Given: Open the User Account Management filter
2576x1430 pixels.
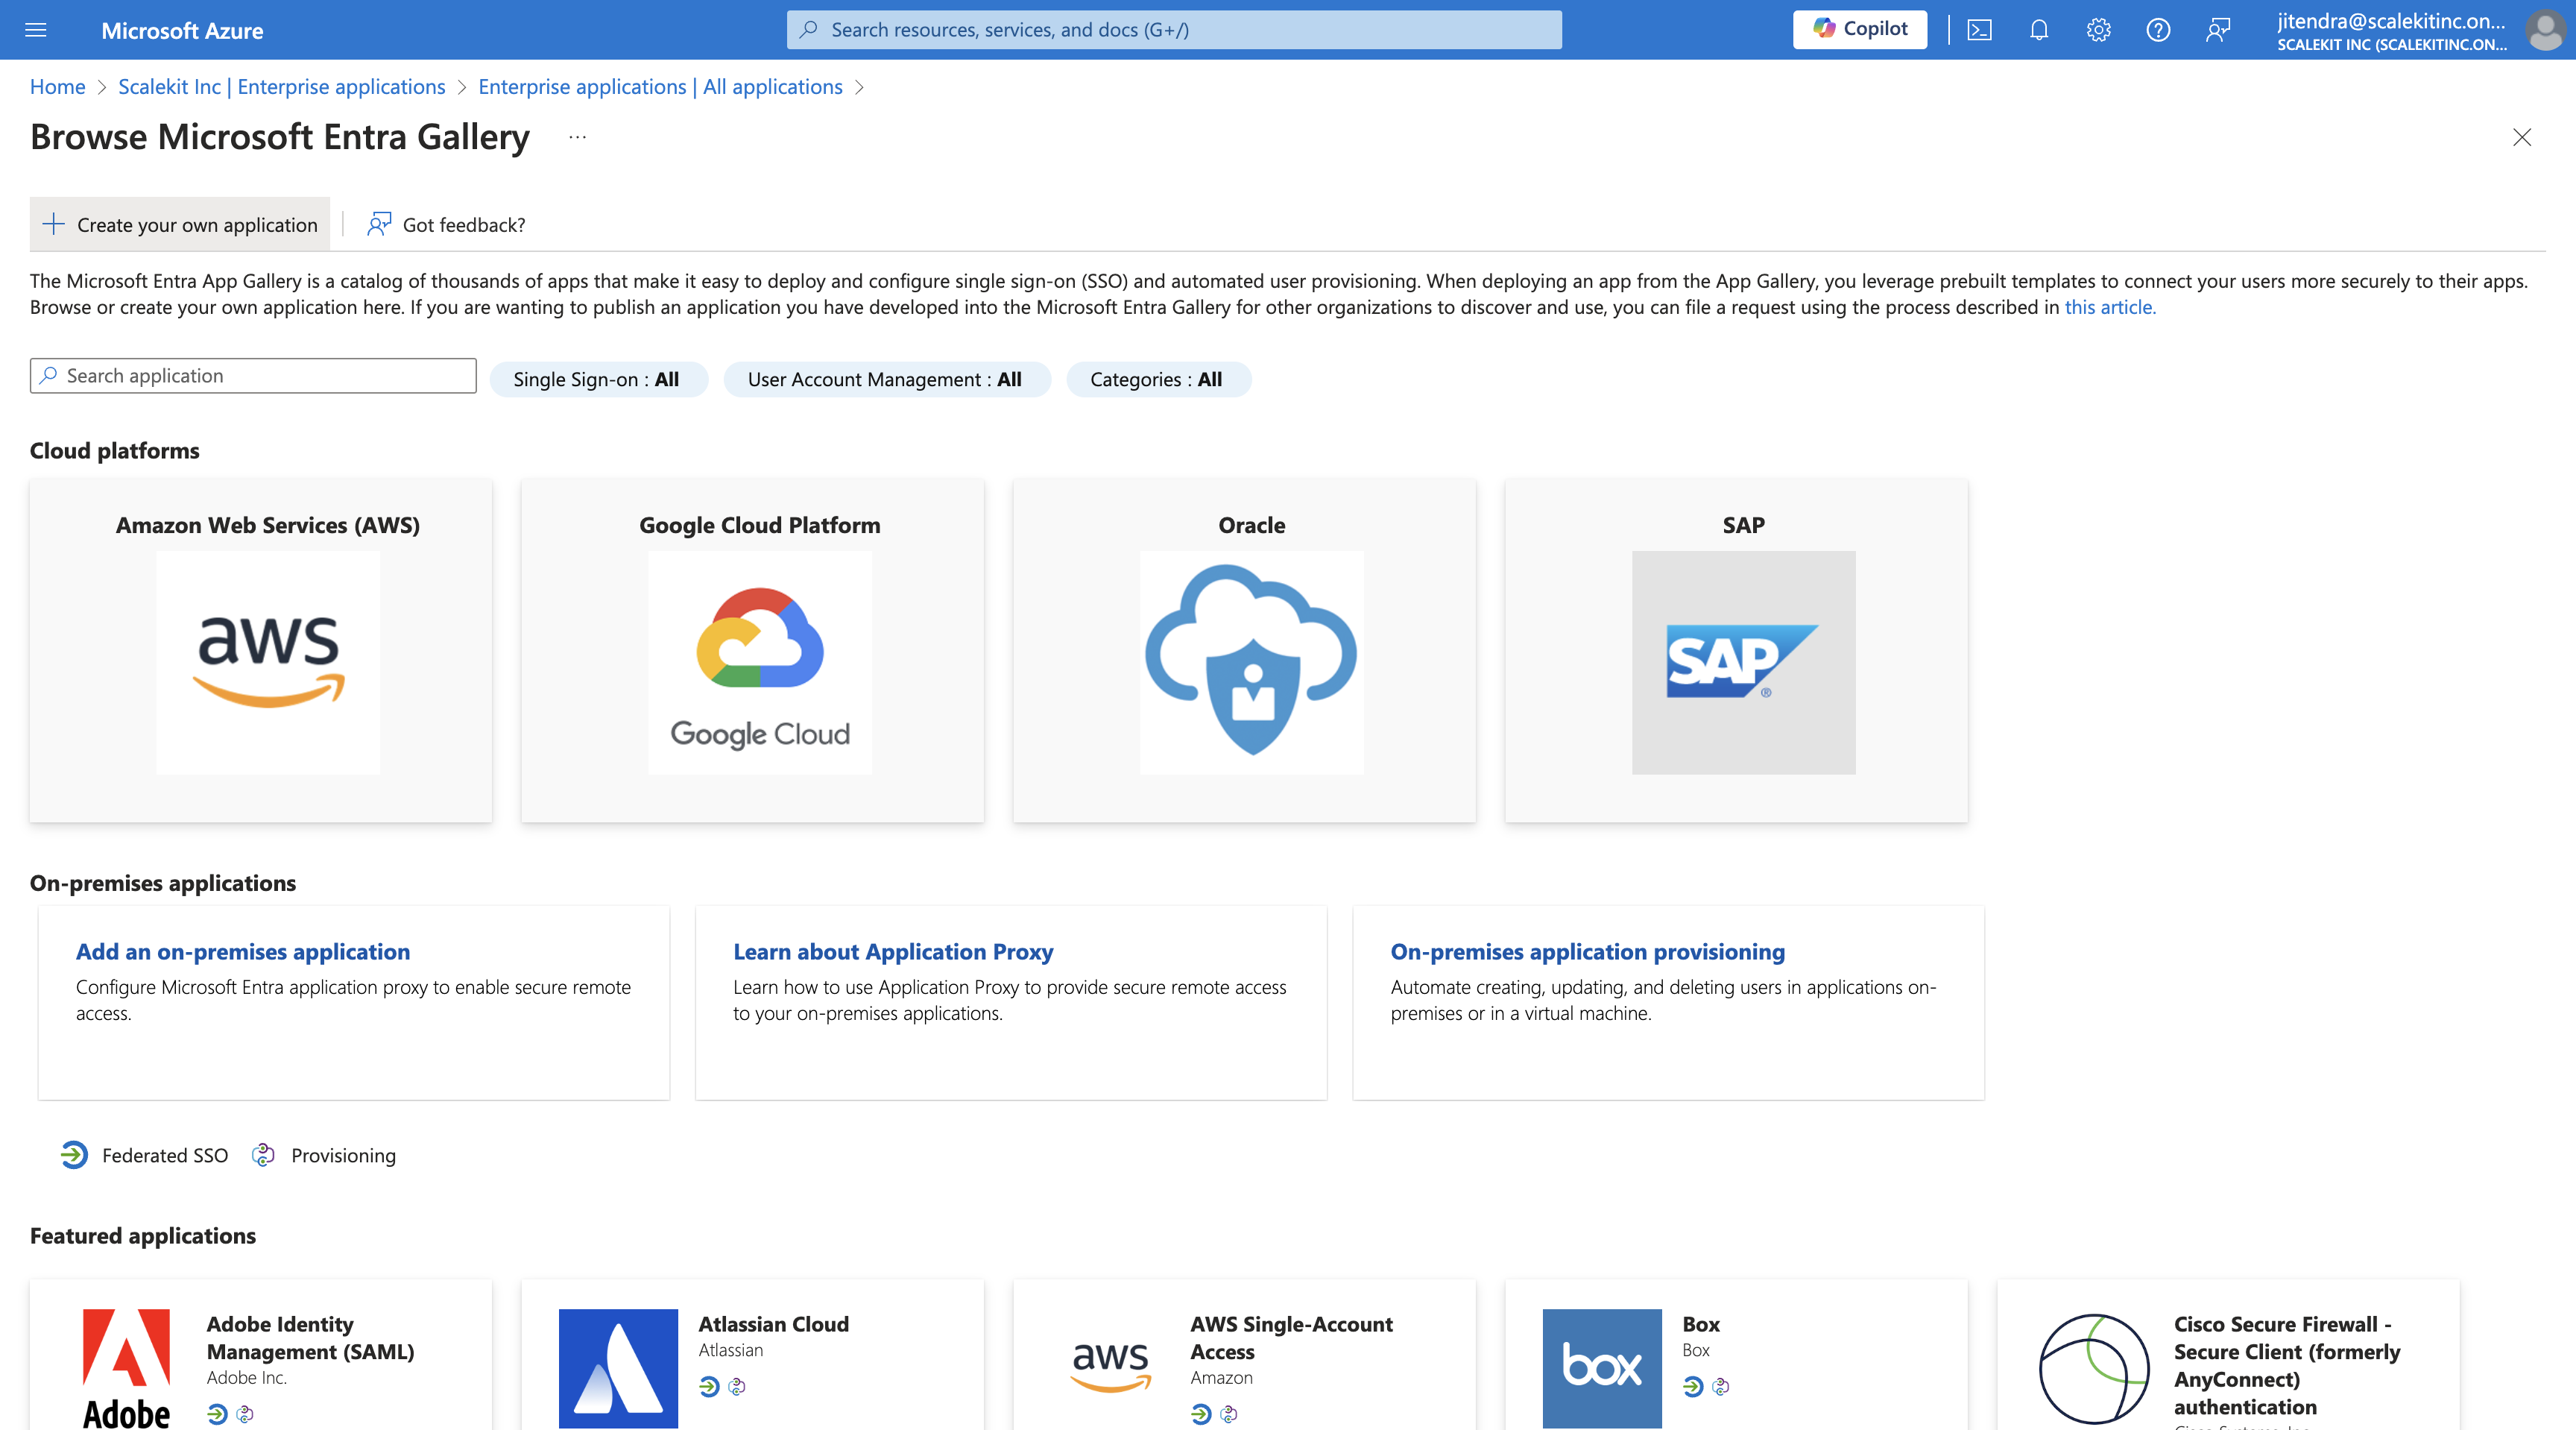Looking at the screenshot, I should [886, 379].
